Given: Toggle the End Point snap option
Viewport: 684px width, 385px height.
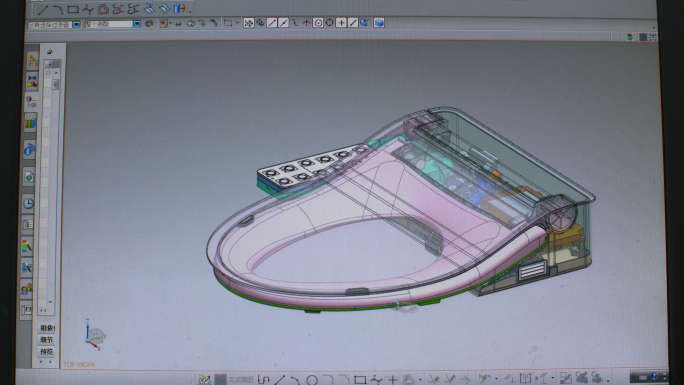Looking at the screenshot, I should [x=271, y=23].
